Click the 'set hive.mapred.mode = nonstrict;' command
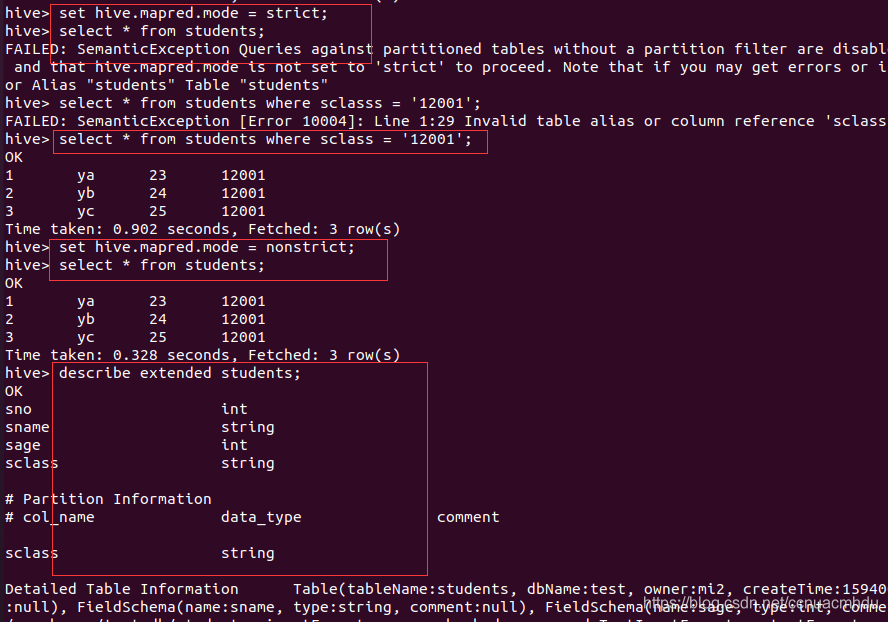The image size is (888, 622). click(x=206, y=247)
